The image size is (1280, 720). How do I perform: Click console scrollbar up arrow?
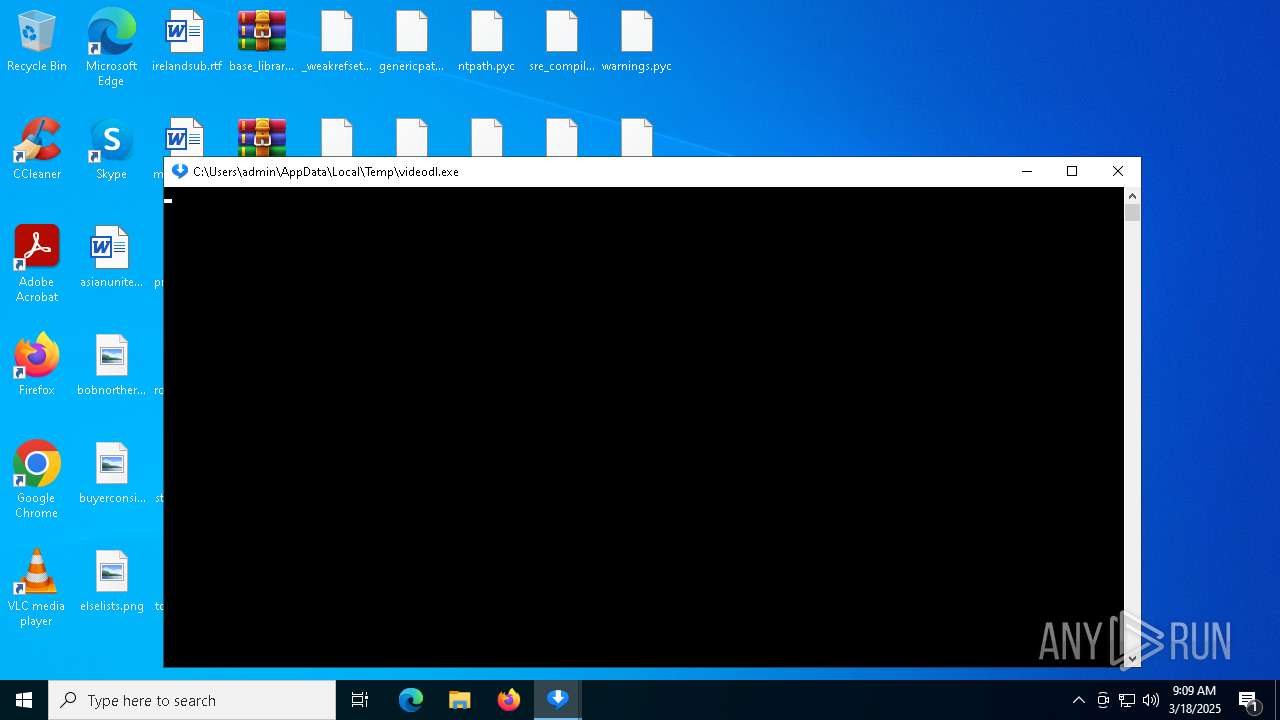pos(1132,196)
